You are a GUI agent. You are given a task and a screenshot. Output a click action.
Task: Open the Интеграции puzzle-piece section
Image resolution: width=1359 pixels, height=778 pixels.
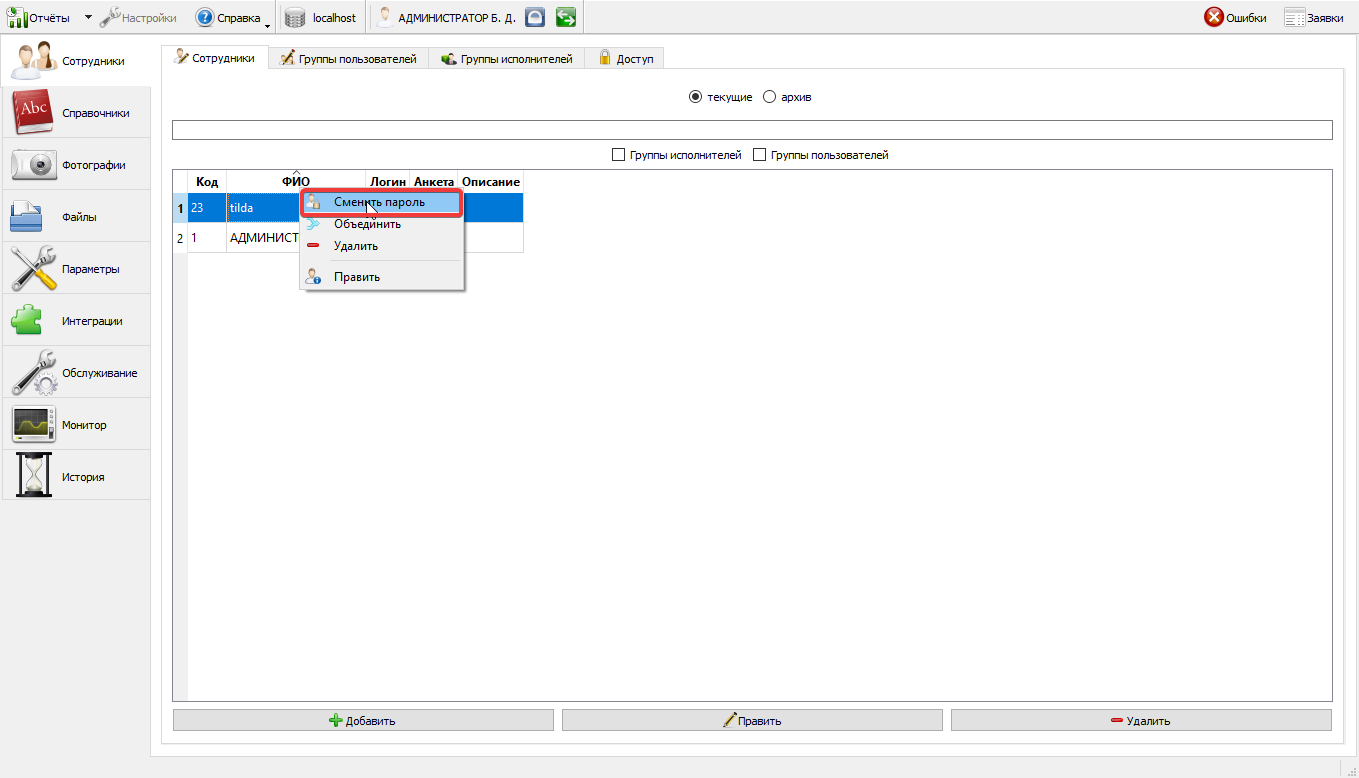pos(76,320)
